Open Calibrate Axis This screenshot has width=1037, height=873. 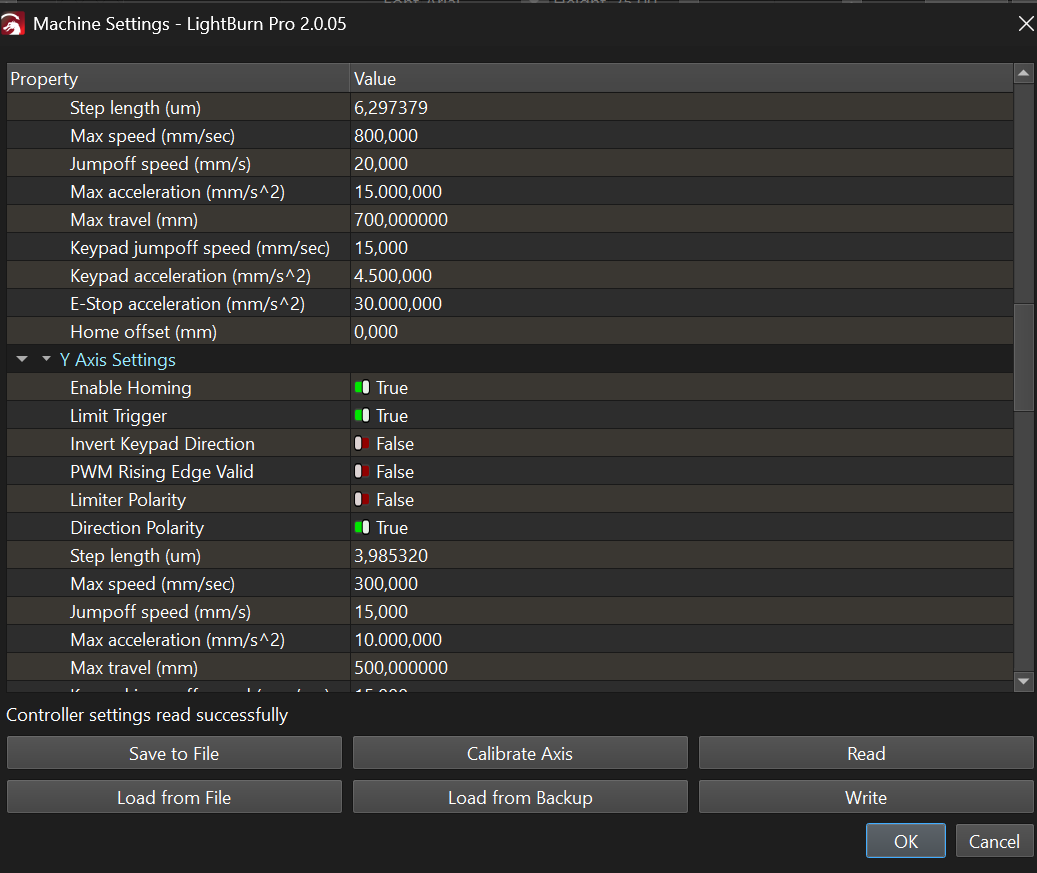520,753
